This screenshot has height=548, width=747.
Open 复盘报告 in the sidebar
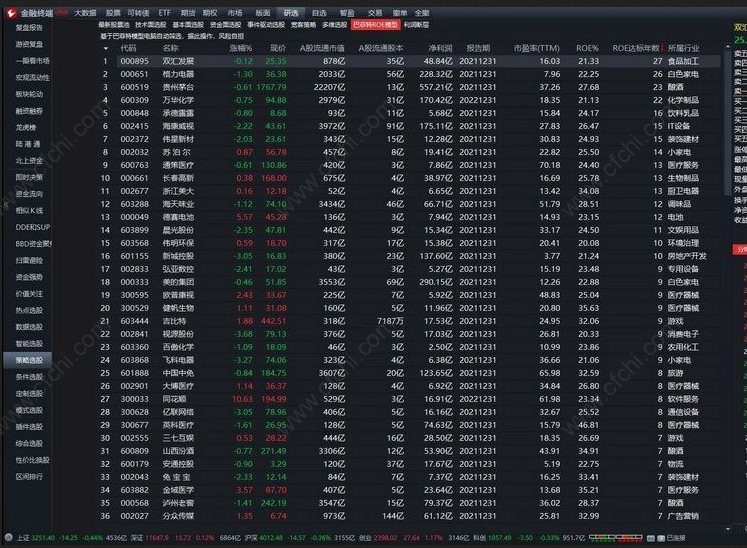(29, 28)
